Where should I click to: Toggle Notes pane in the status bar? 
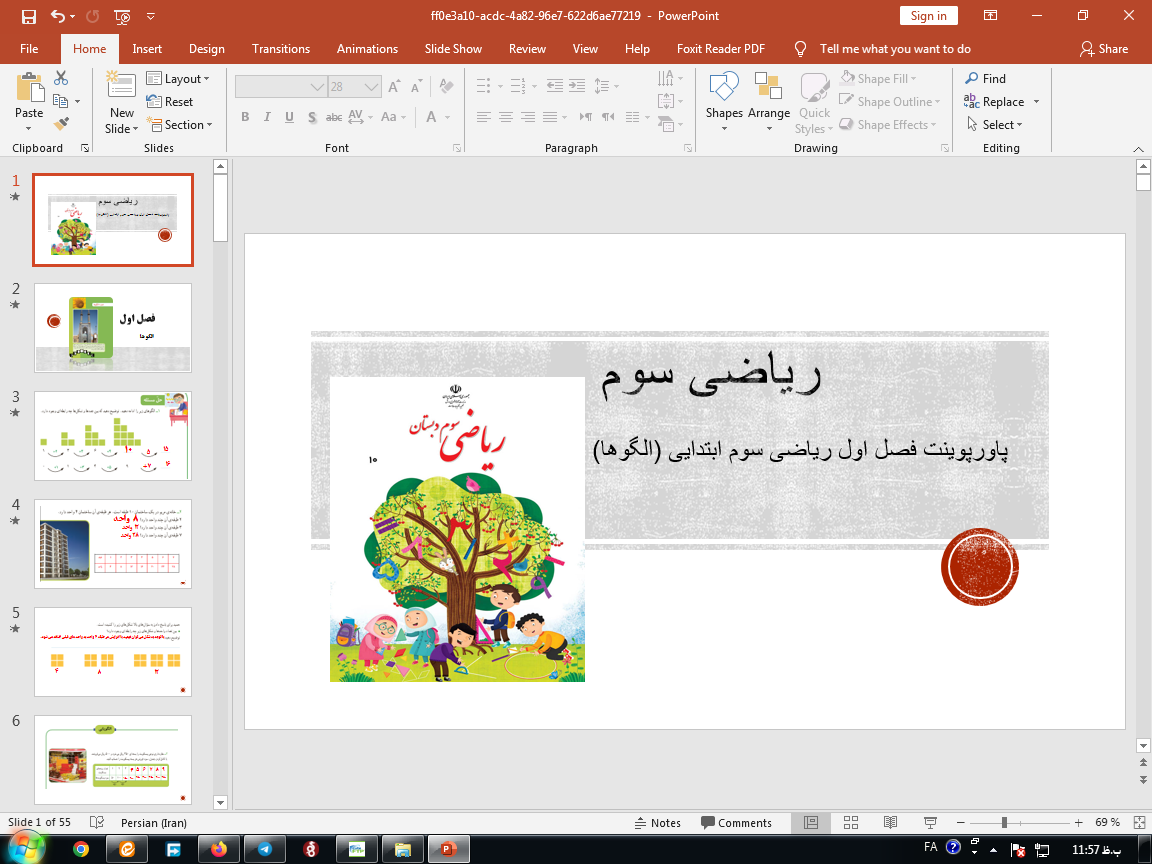coord(658,822)
